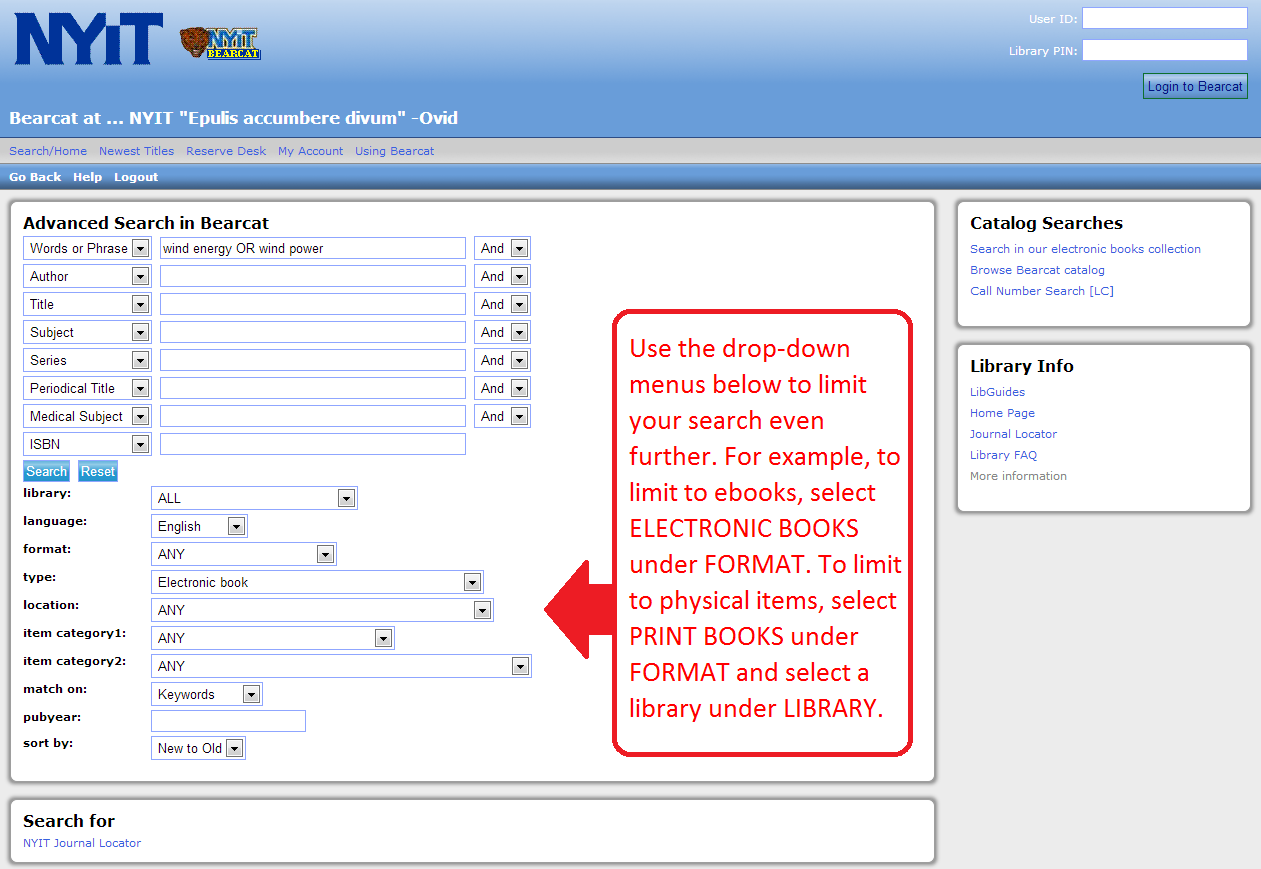Viewport: 1261px width, 869px height.
Task: Click the Search button
Action: point(47,471)
